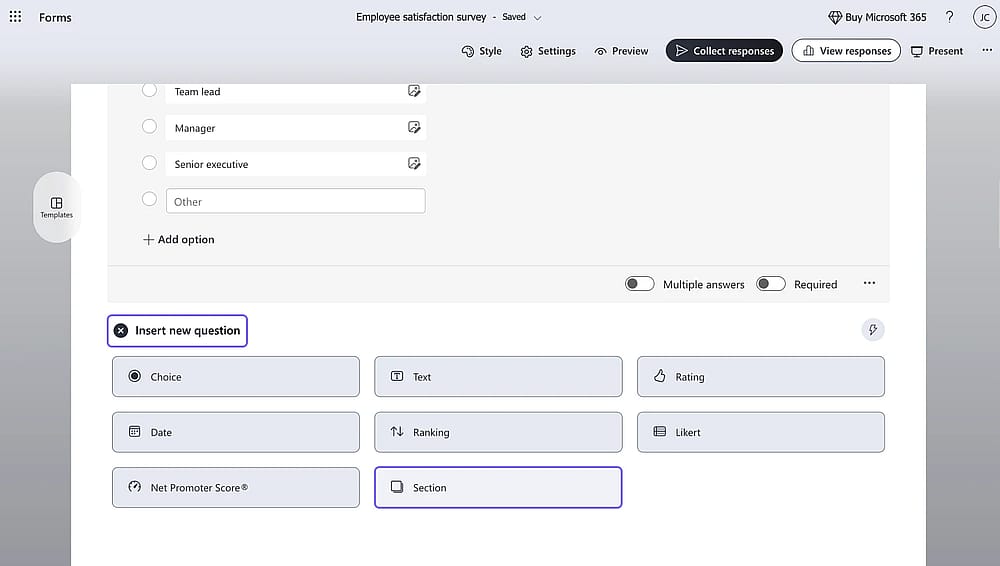Click the Collect responses button
Screen dimensions: 1000x566
[724, 50]
